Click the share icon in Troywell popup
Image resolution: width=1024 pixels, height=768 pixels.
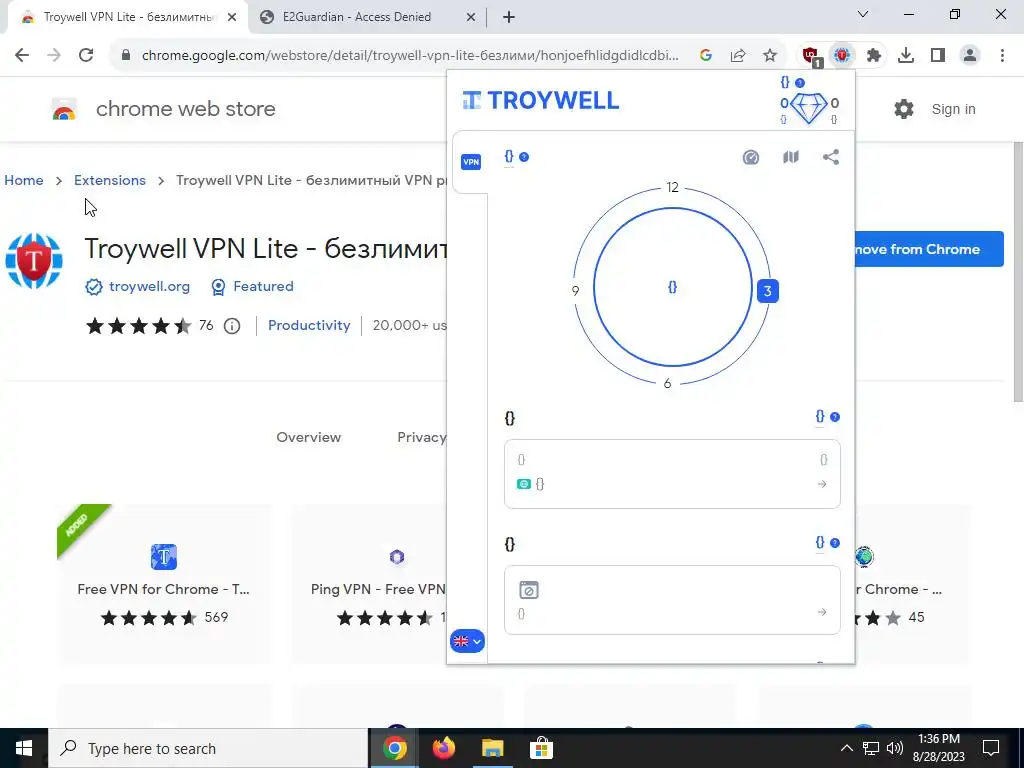click(x=831, y=157)
